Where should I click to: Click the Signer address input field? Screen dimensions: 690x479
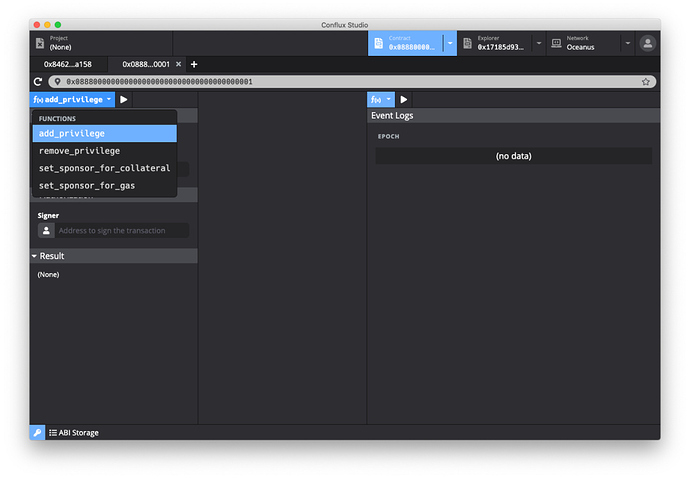(x=122, y=230)
